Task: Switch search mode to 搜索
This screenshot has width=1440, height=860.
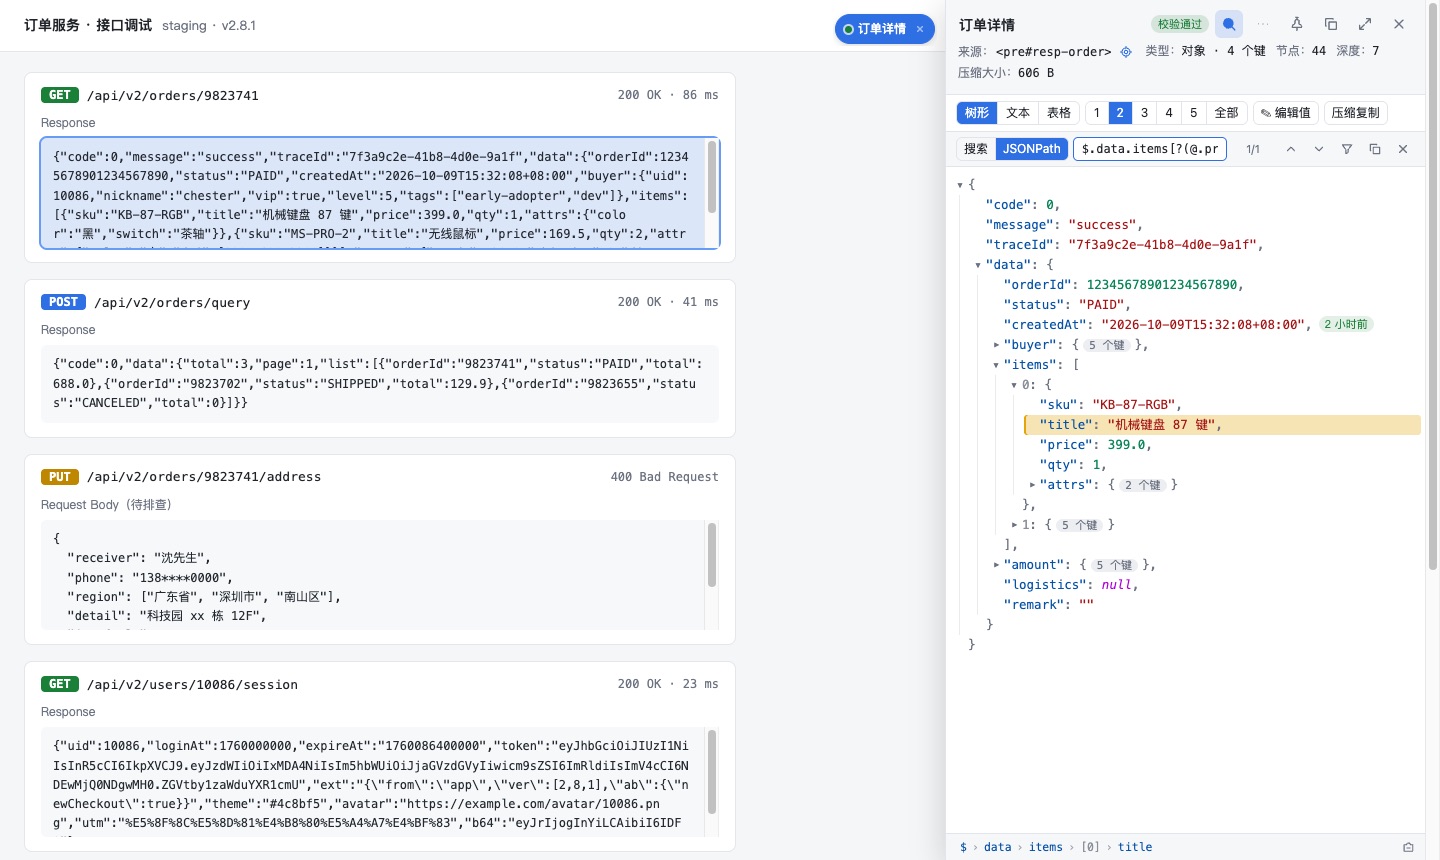Action: tap(976, 149)
